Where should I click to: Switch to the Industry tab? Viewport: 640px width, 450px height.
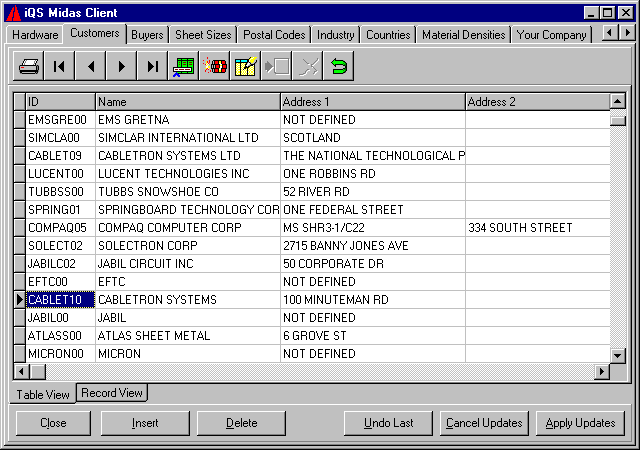(x=336, y=35)
